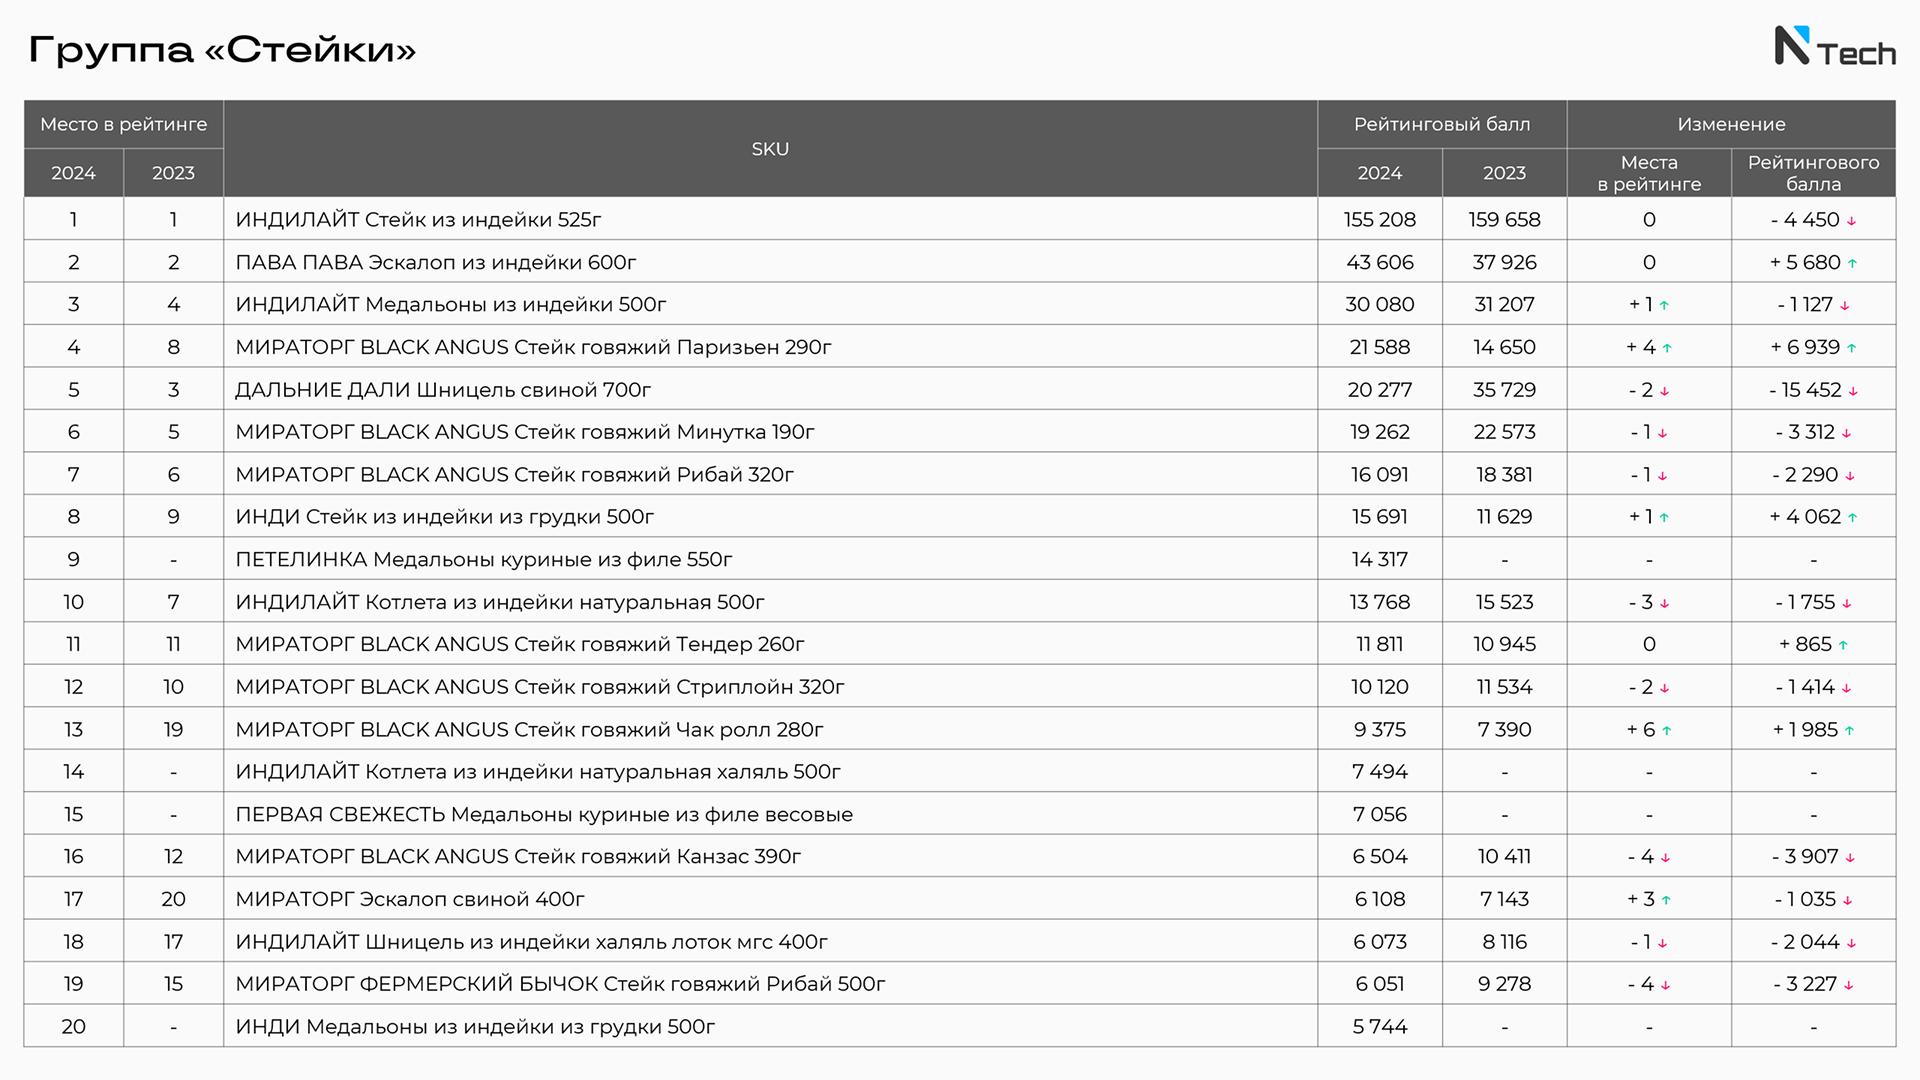Screen dimensions: 1920x1080
Task: Select ПЕРВАЯ СВЕЖЕСТЬ Медальоны куриные весовые
Action: click(x=544, y=814)
